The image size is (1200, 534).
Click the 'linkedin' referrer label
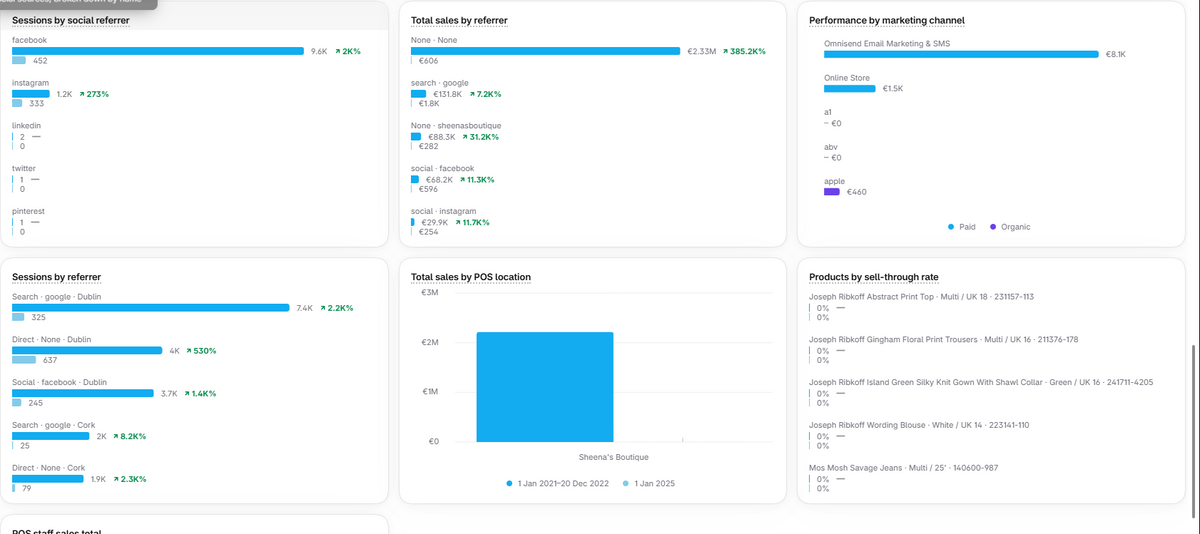(26, 125)
